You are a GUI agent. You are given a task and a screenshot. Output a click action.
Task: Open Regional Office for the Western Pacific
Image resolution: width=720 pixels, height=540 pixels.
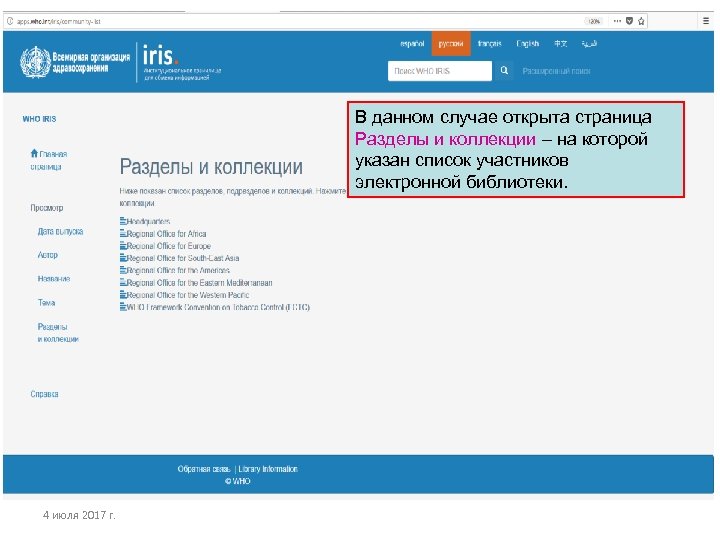188,295
